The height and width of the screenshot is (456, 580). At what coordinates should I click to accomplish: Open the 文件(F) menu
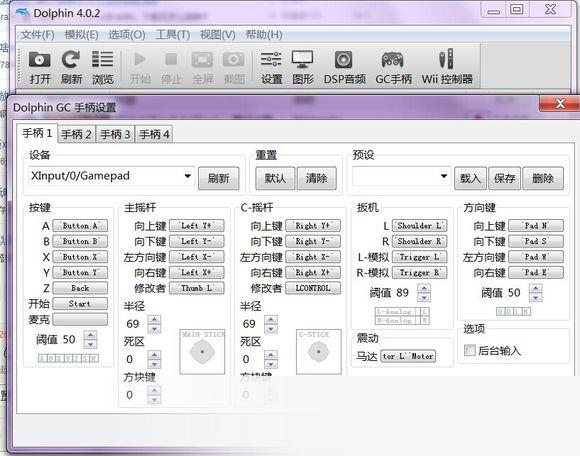[x=37, y=35]
